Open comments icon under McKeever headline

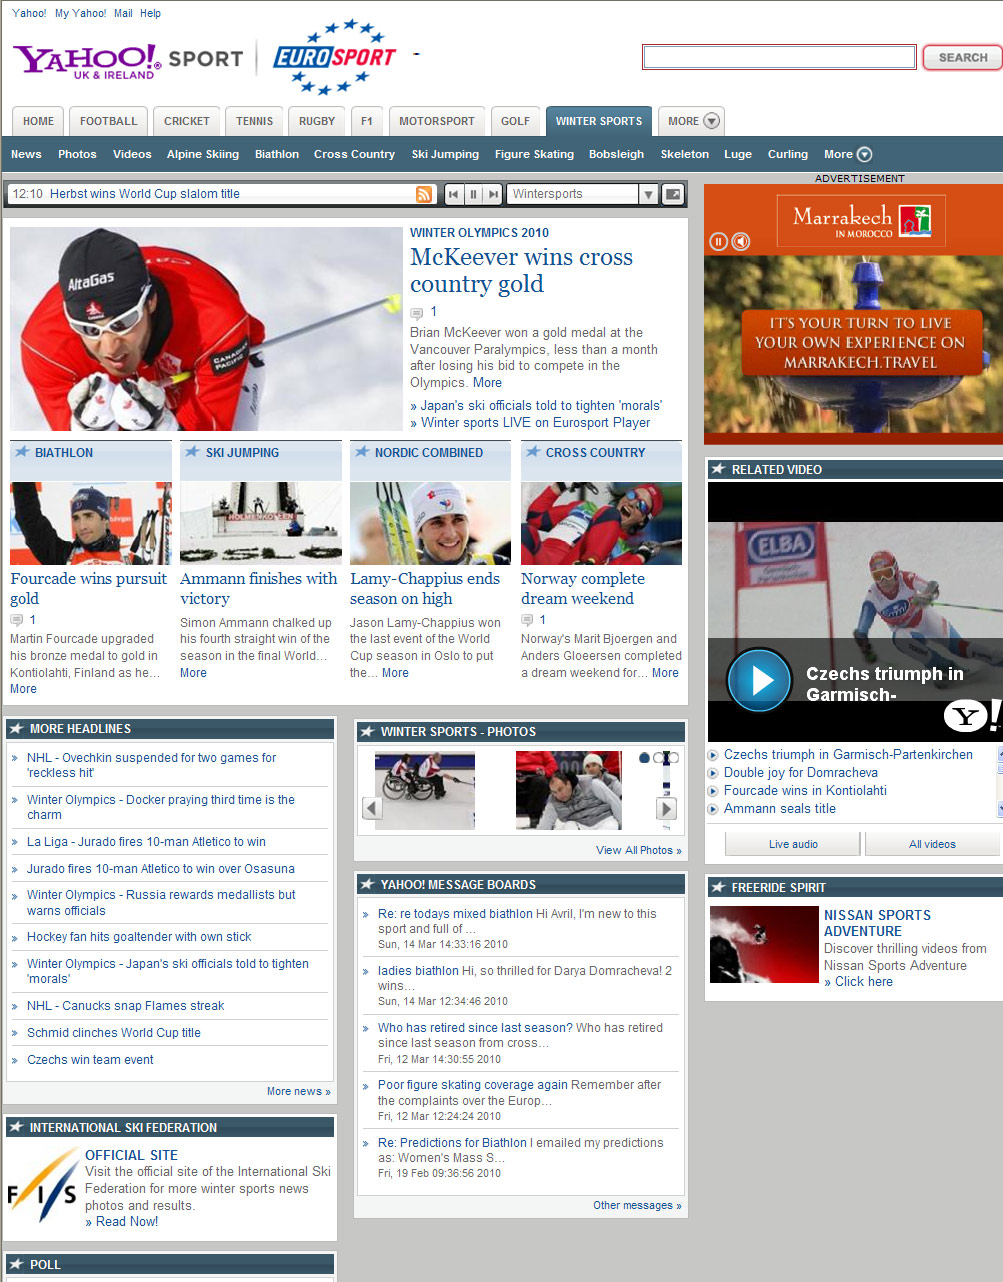point(417,313)
